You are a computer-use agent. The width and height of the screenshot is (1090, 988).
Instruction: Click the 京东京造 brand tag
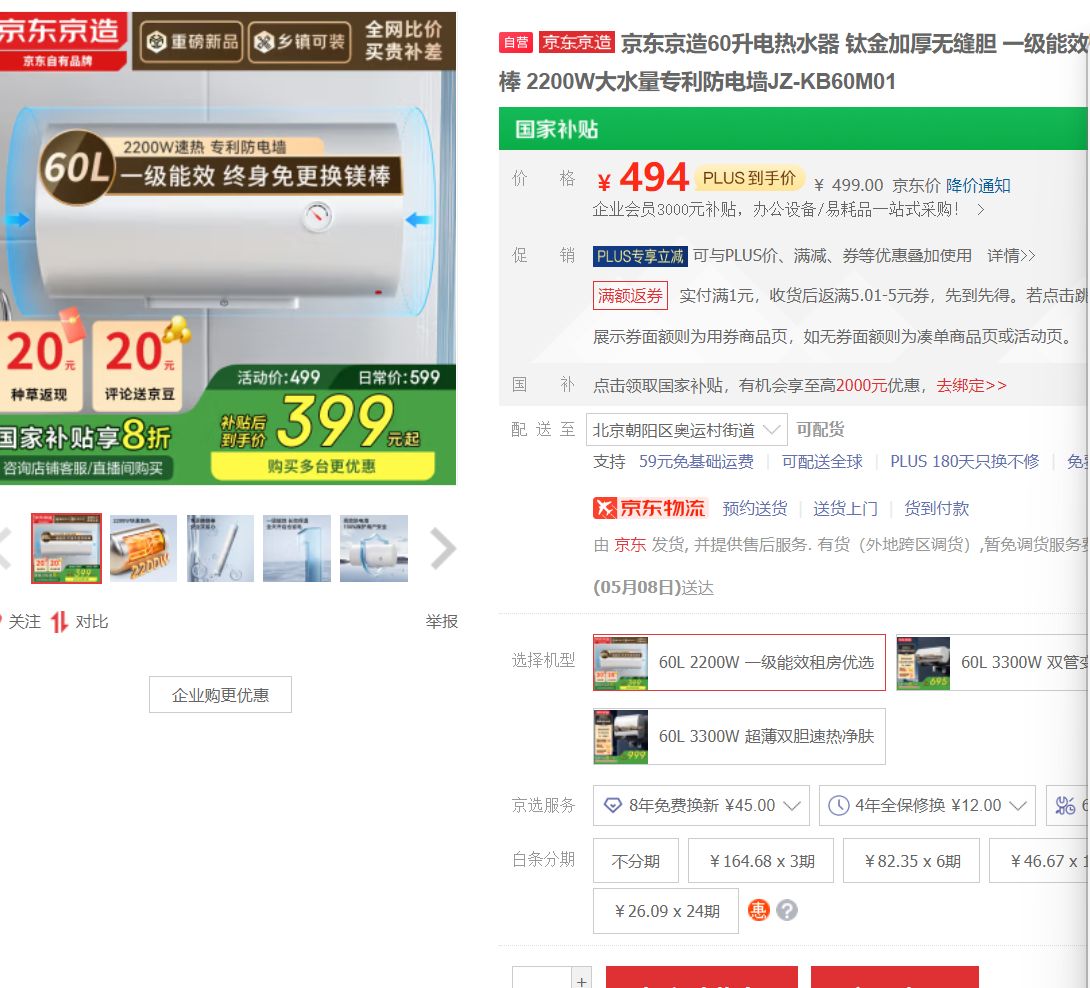[577, 42]
